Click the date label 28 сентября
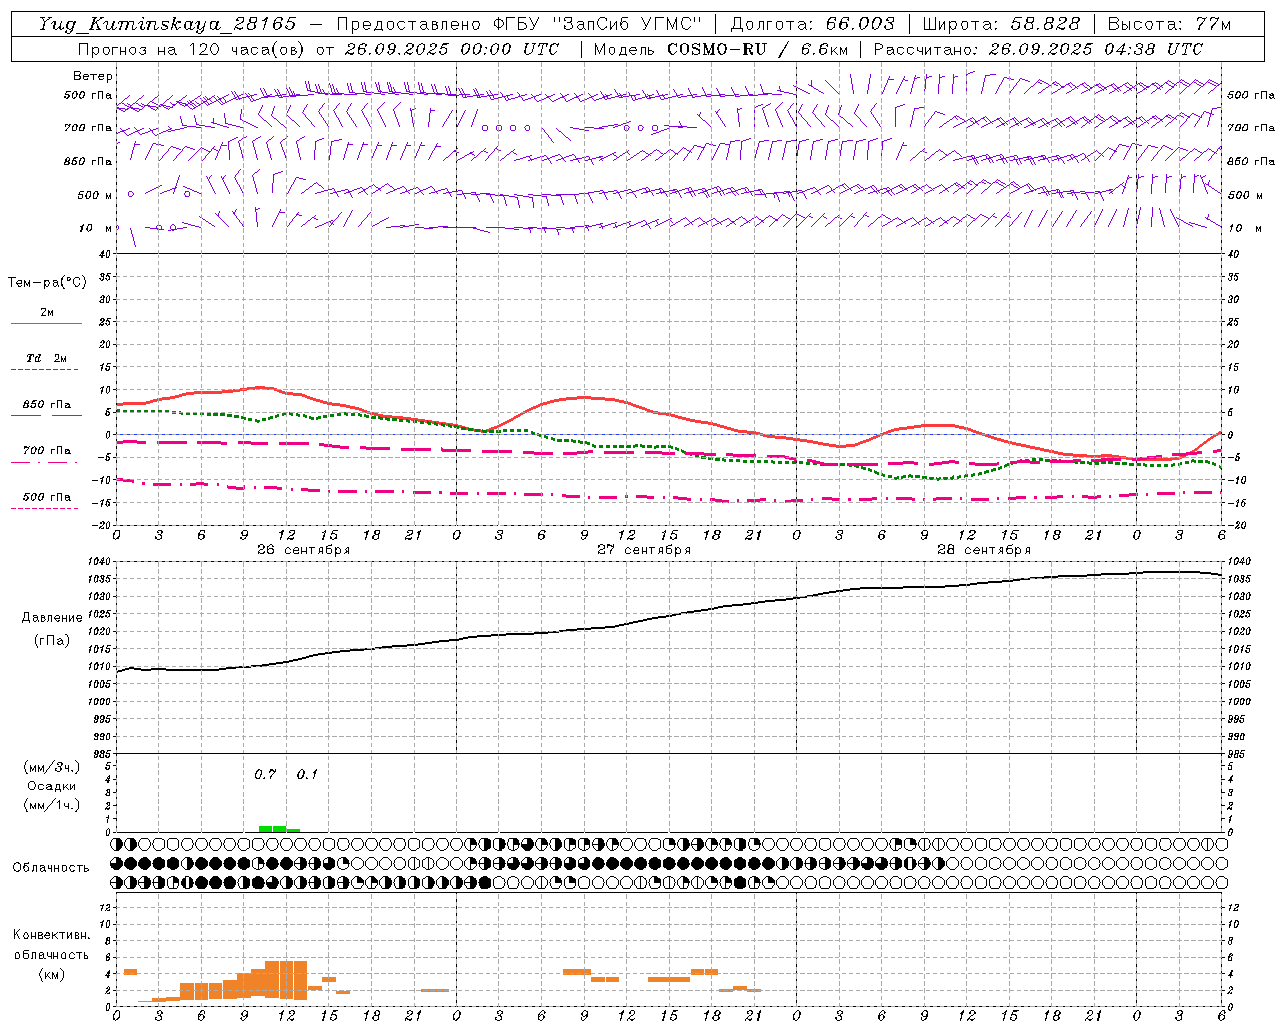Screen dimensions: 1280x1024 pyautogui.click(x=983, y=550)
